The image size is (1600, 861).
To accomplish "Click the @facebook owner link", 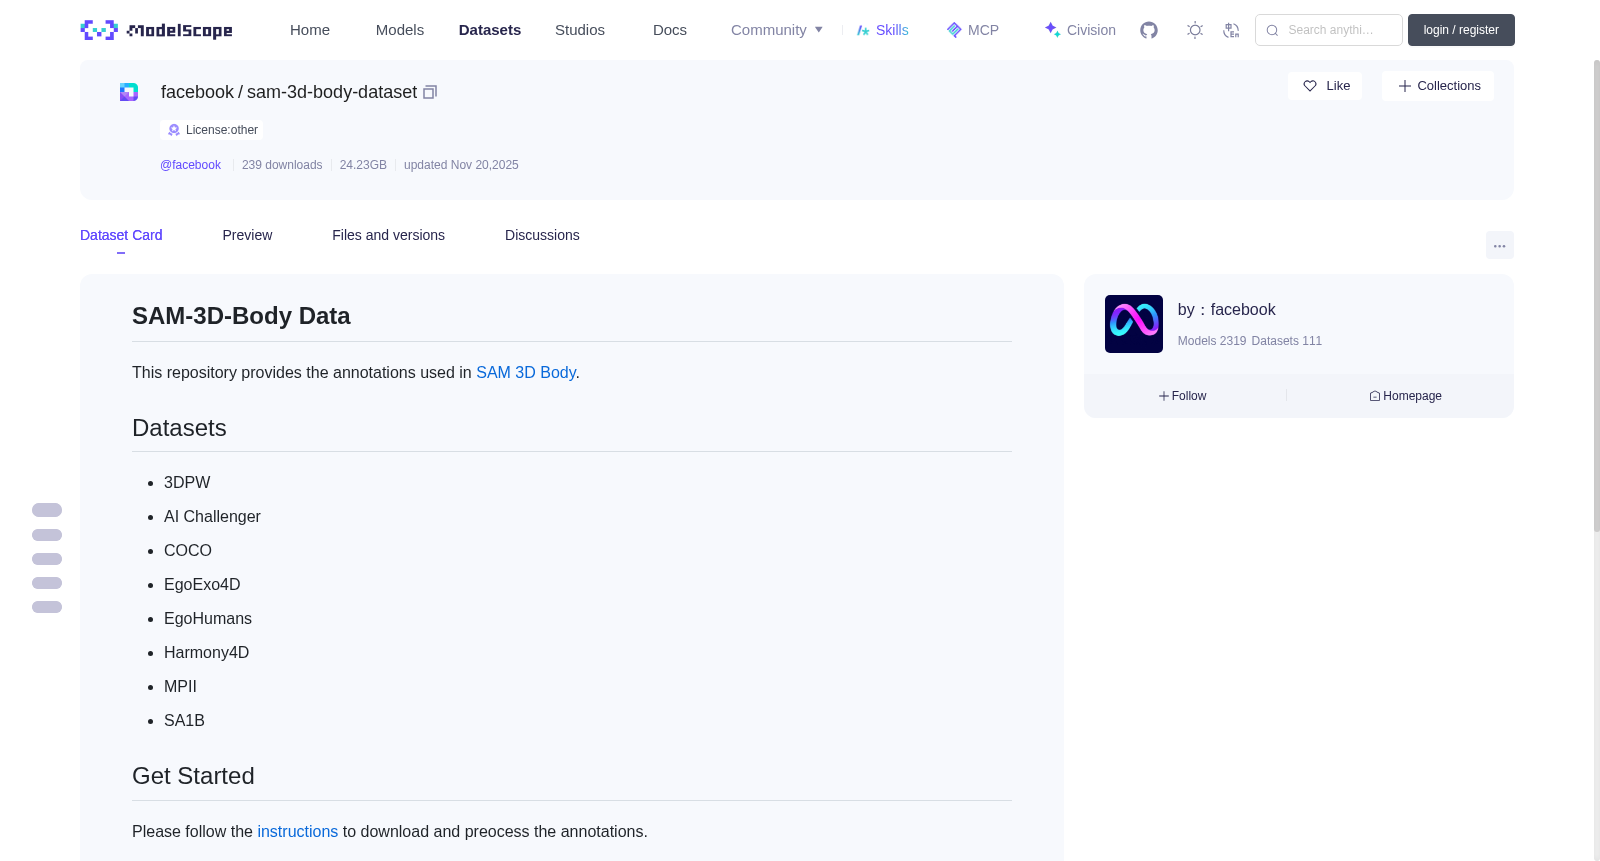I will point(190,165).
